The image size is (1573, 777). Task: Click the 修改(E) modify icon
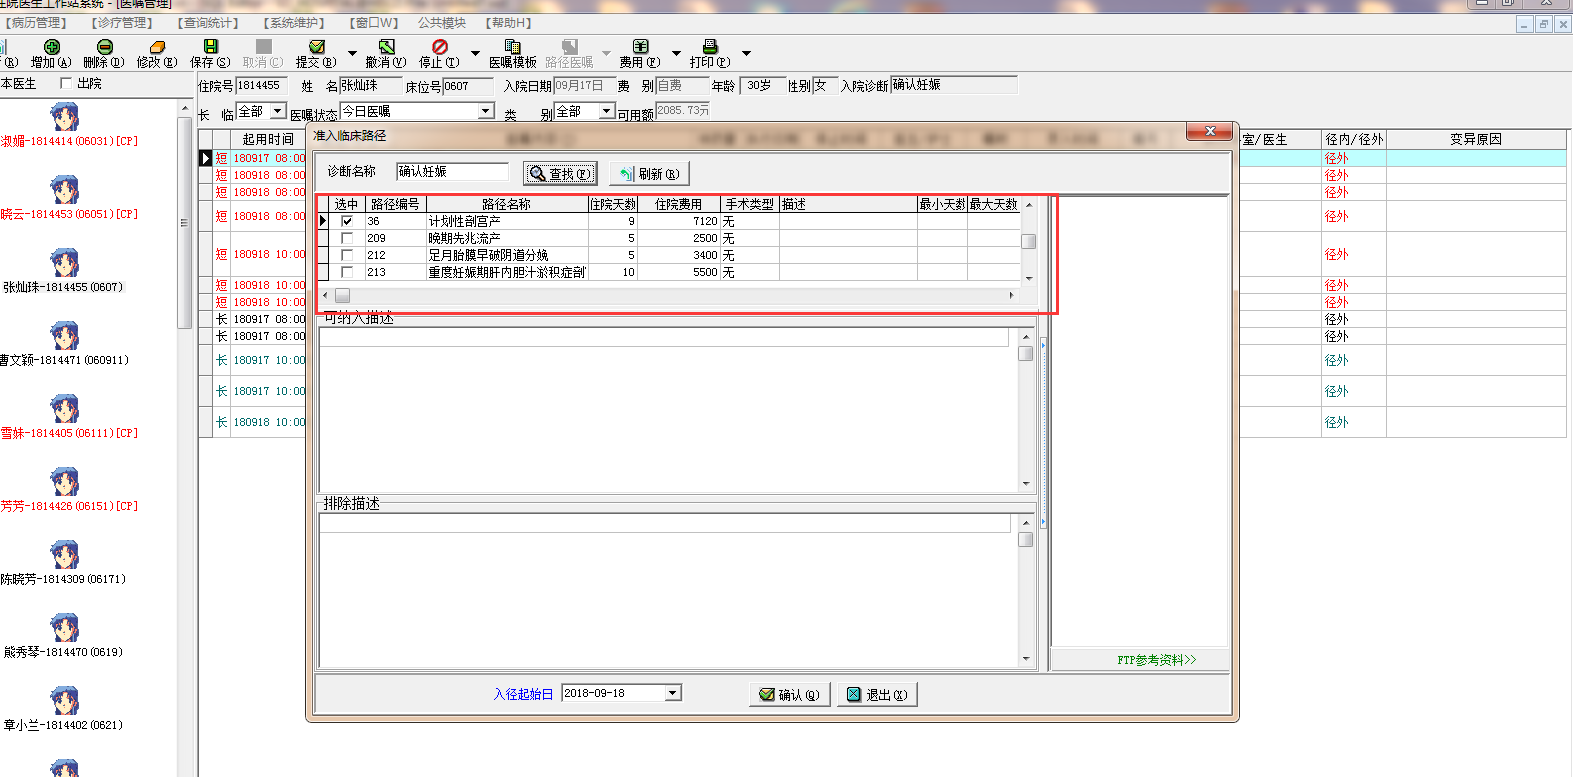tap(157, 46)
